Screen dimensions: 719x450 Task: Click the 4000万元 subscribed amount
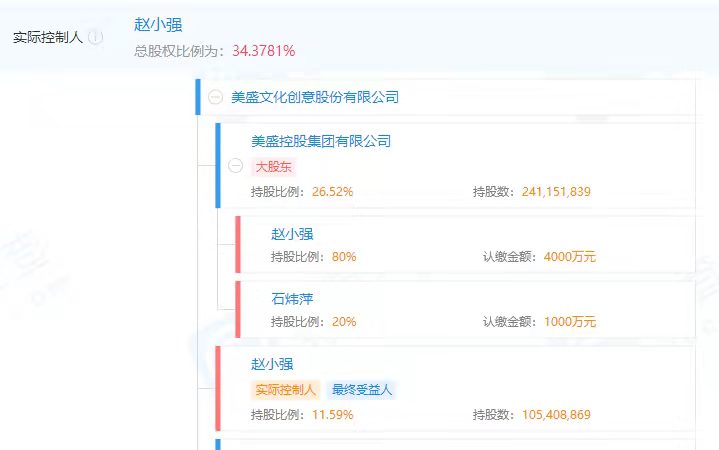569,257
